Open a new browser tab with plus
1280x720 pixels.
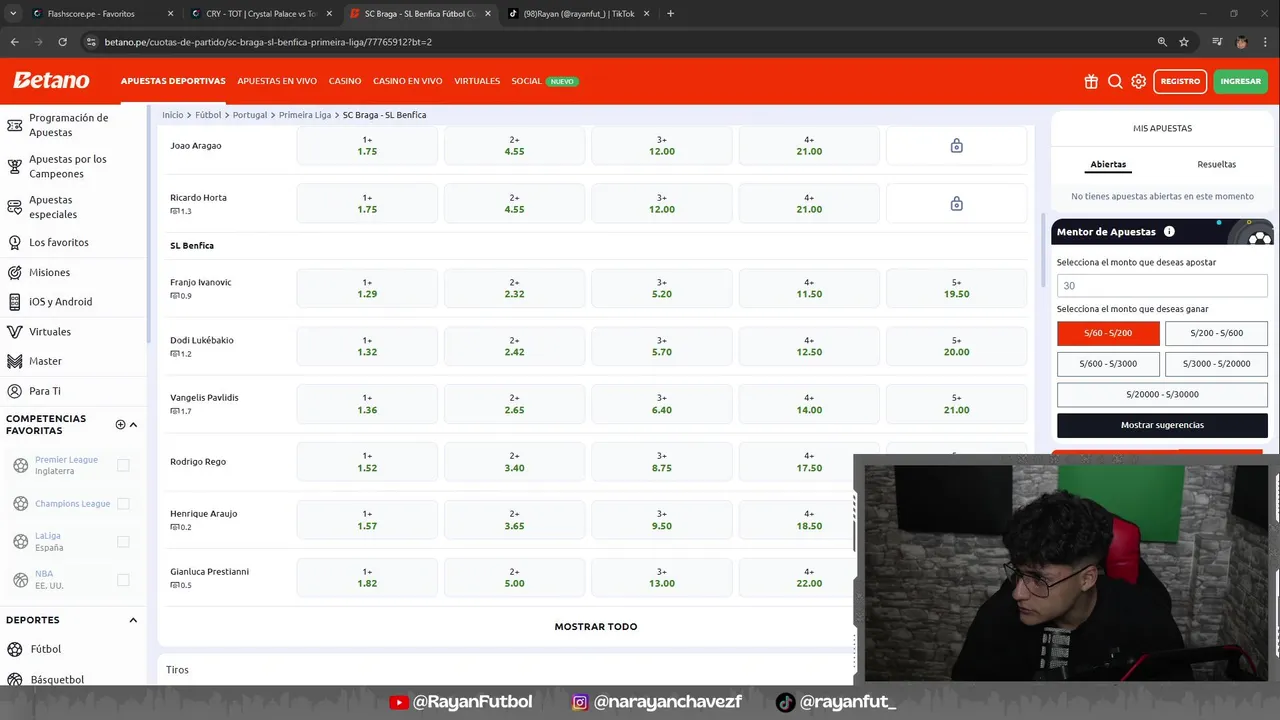point(670,14)
